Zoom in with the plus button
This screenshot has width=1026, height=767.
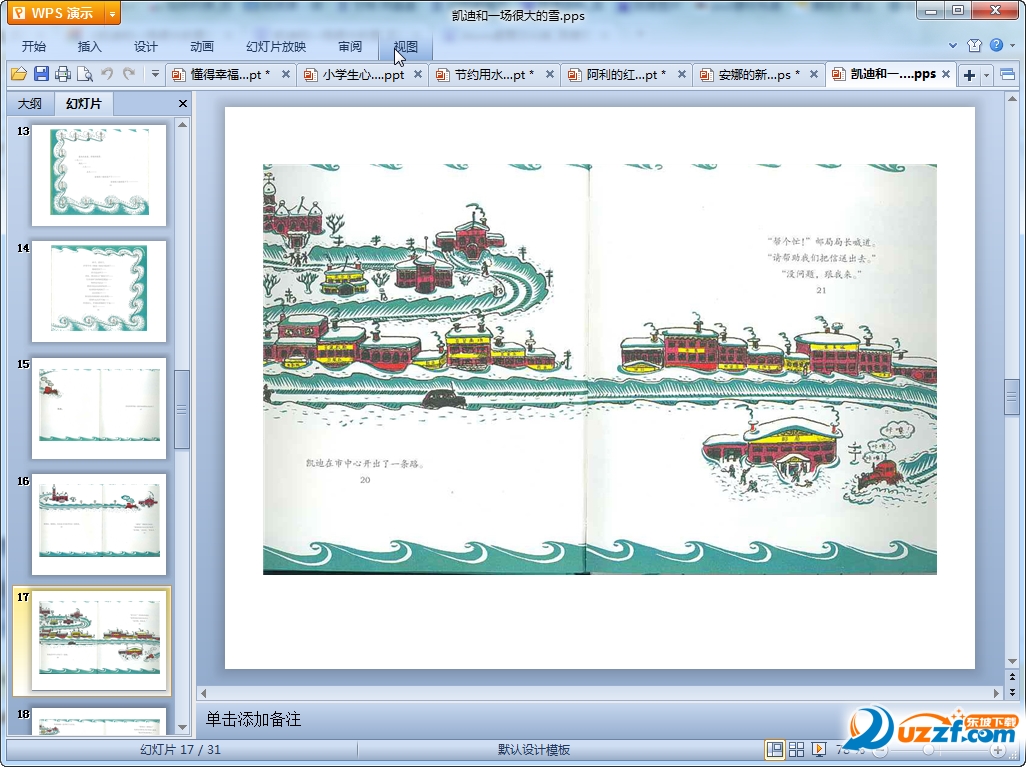coord(998,750)
